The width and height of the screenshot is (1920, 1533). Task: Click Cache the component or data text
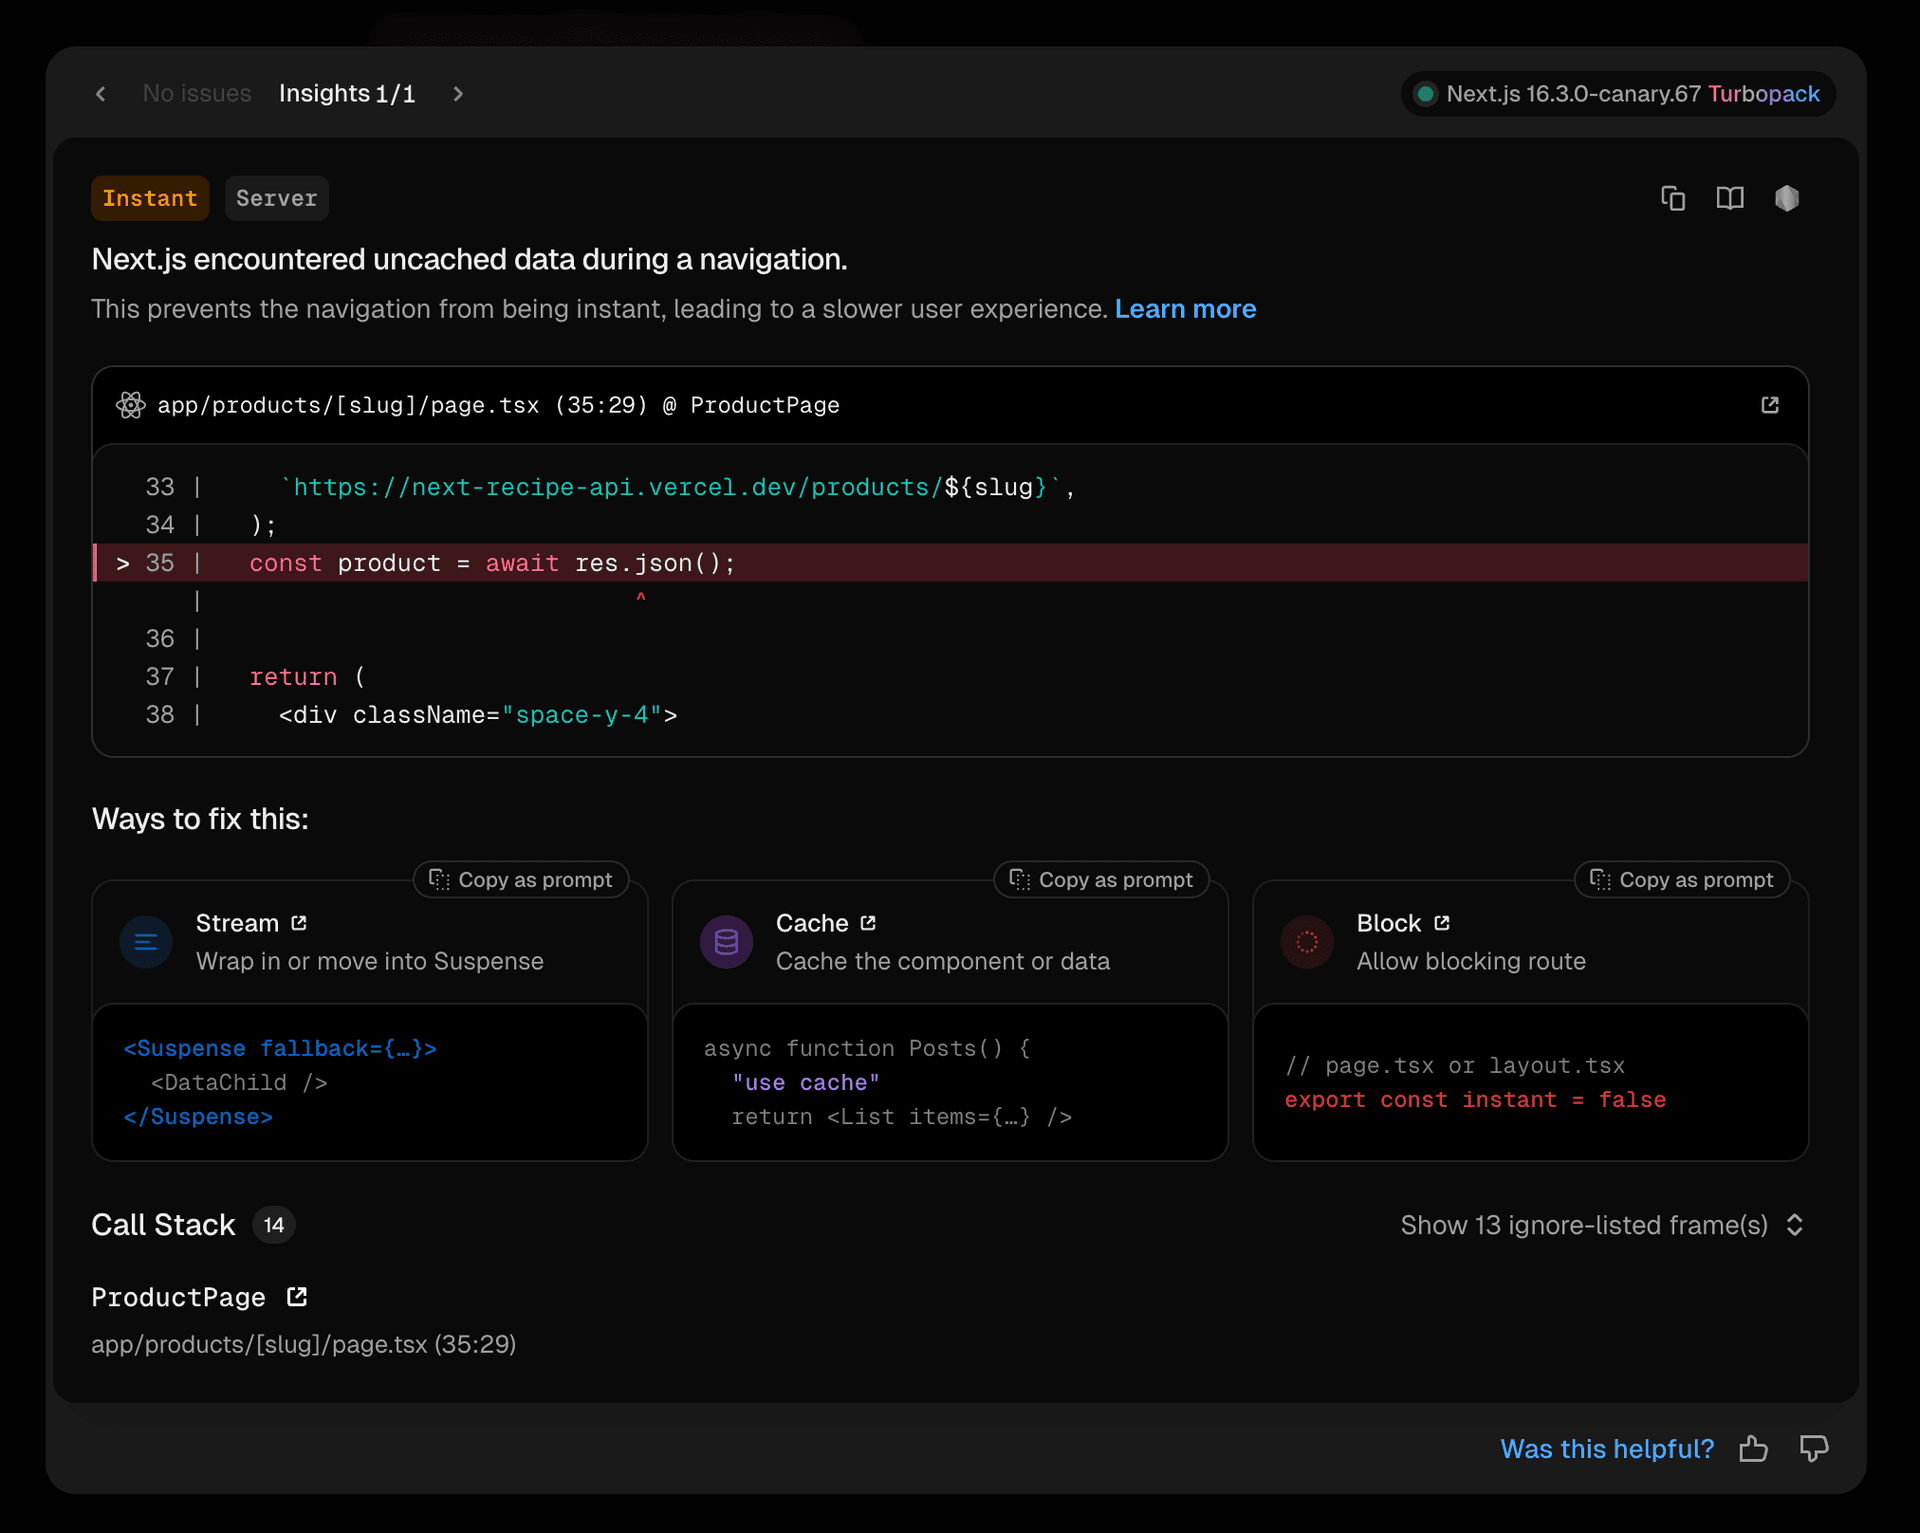pyautogui.click(x=943, y=961)
